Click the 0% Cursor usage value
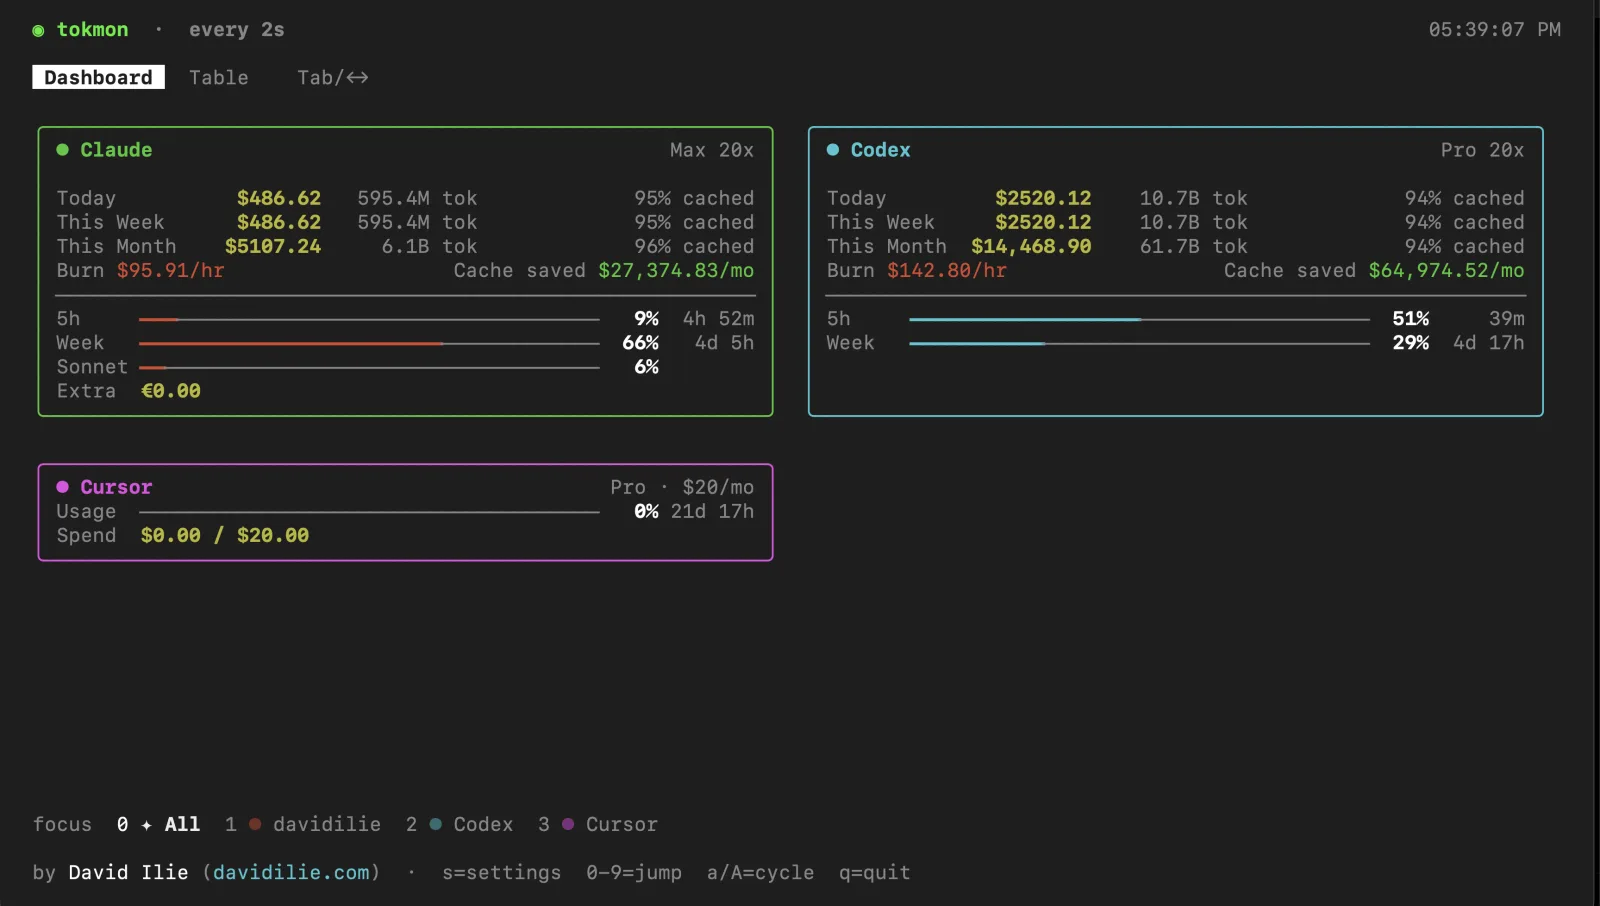 (646, 511)
